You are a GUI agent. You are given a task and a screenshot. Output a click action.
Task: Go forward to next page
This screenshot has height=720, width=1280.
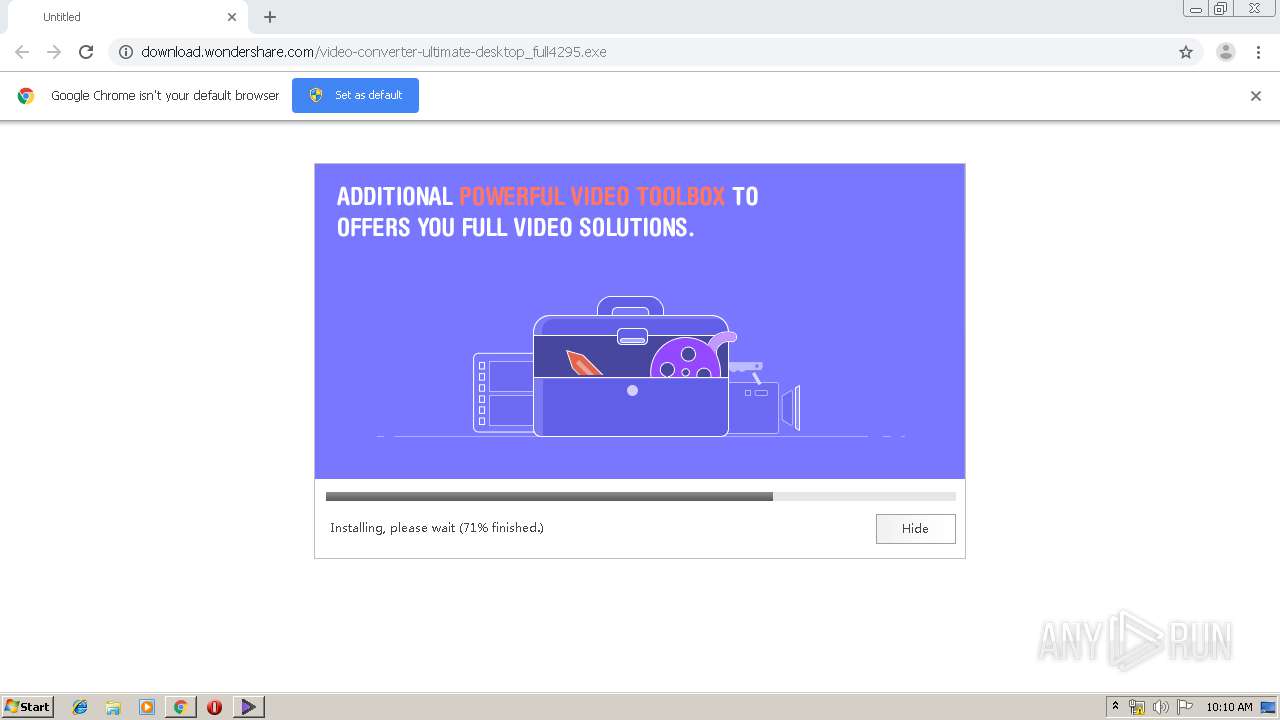coord(54,52)
